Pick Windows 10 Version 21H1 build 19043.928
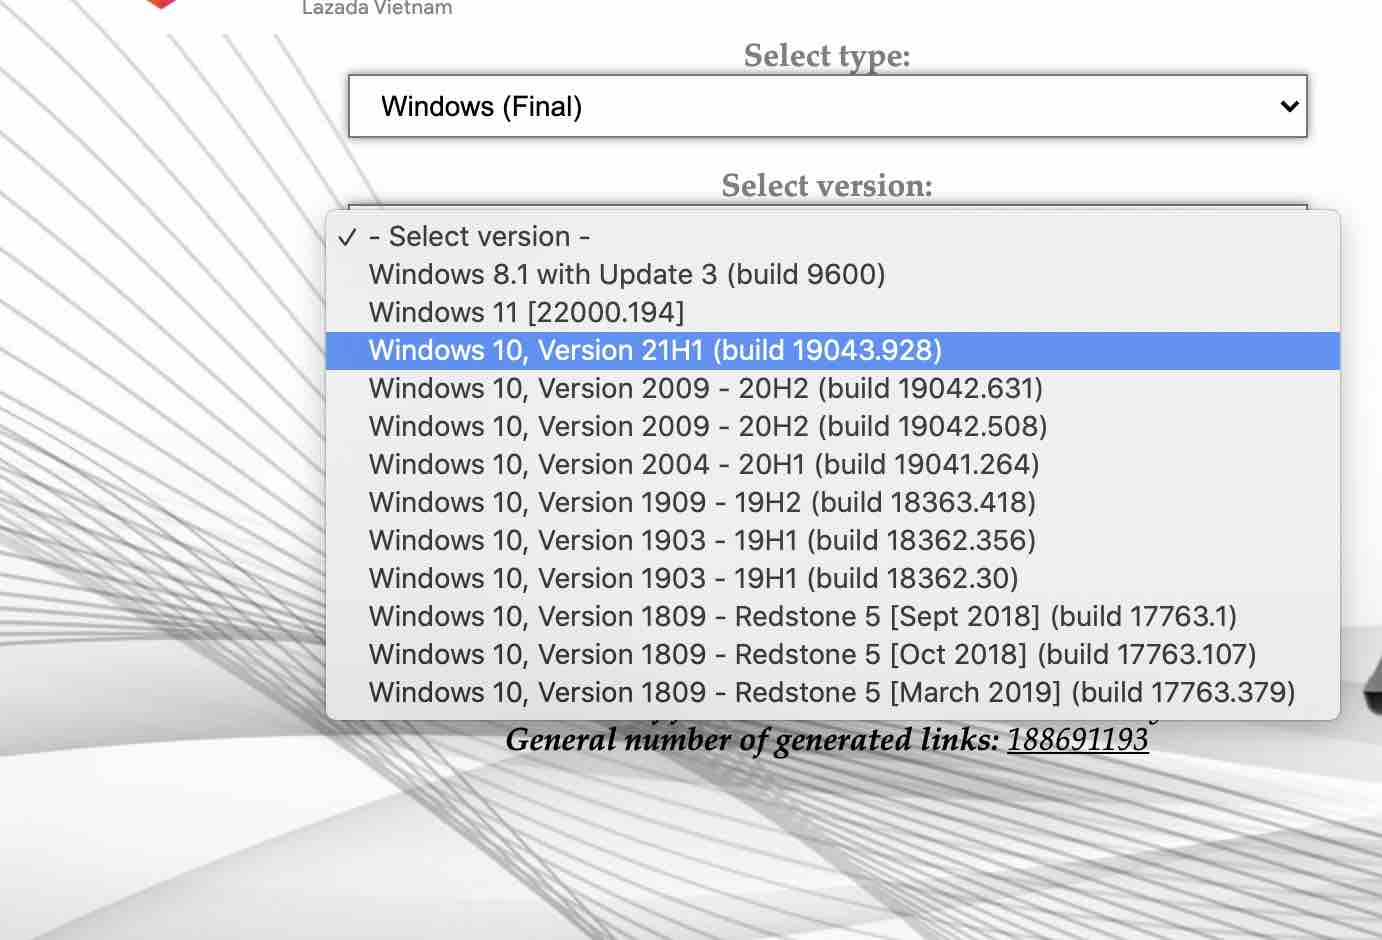Image resolution: width=1382 pixels, height=940 pixels. coord(655,351)
